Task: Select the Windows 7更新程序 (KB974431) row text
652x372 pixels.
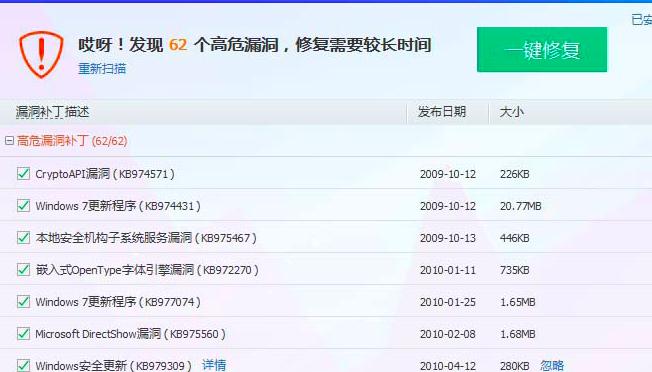Action: coord(118,206)
